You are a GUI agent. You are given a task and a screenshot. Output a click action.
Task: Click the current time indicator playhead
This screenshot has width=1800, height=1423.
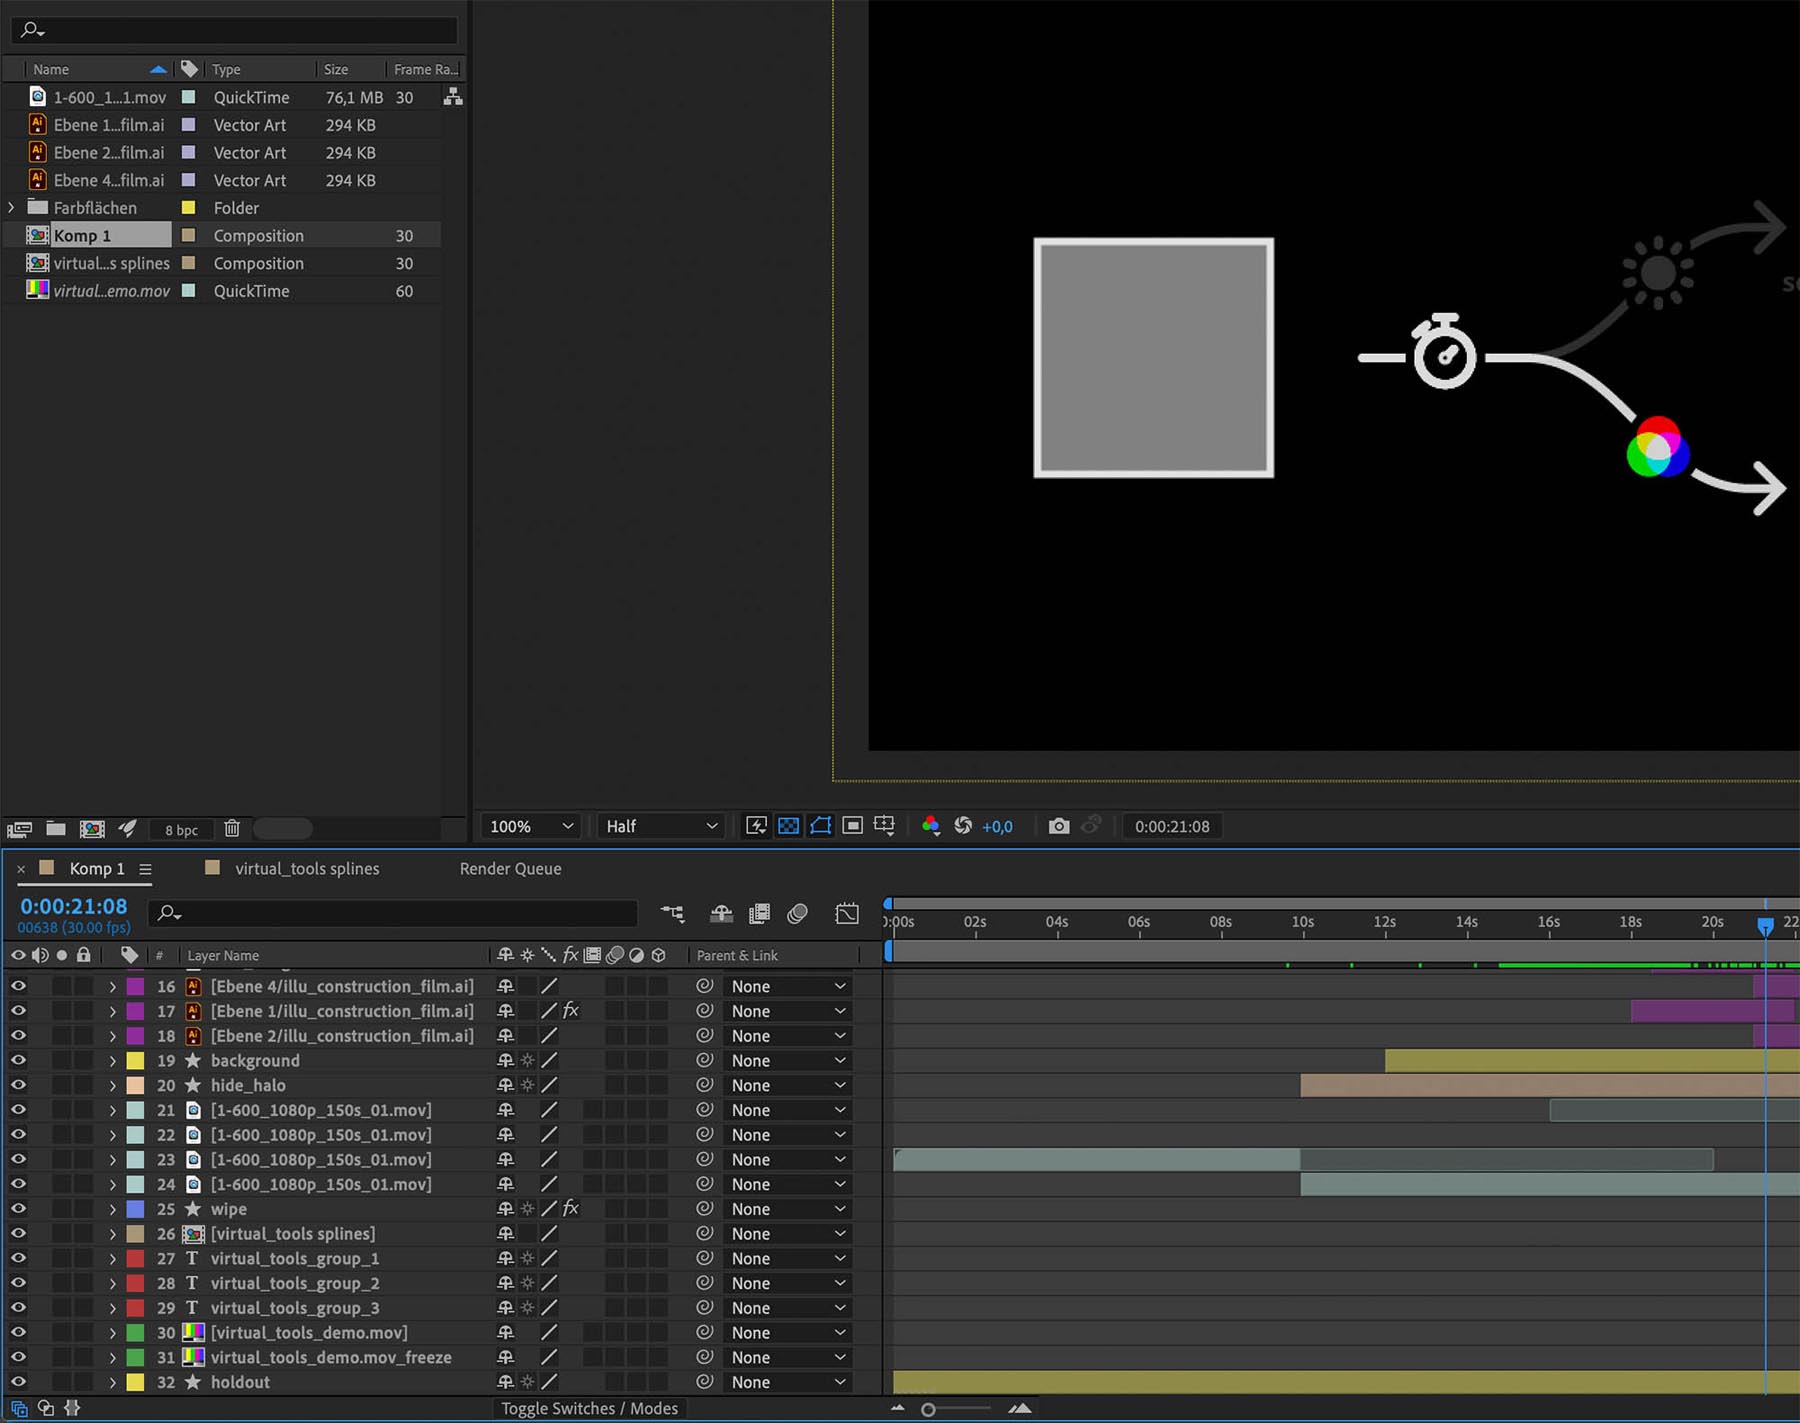point(1765,926)
